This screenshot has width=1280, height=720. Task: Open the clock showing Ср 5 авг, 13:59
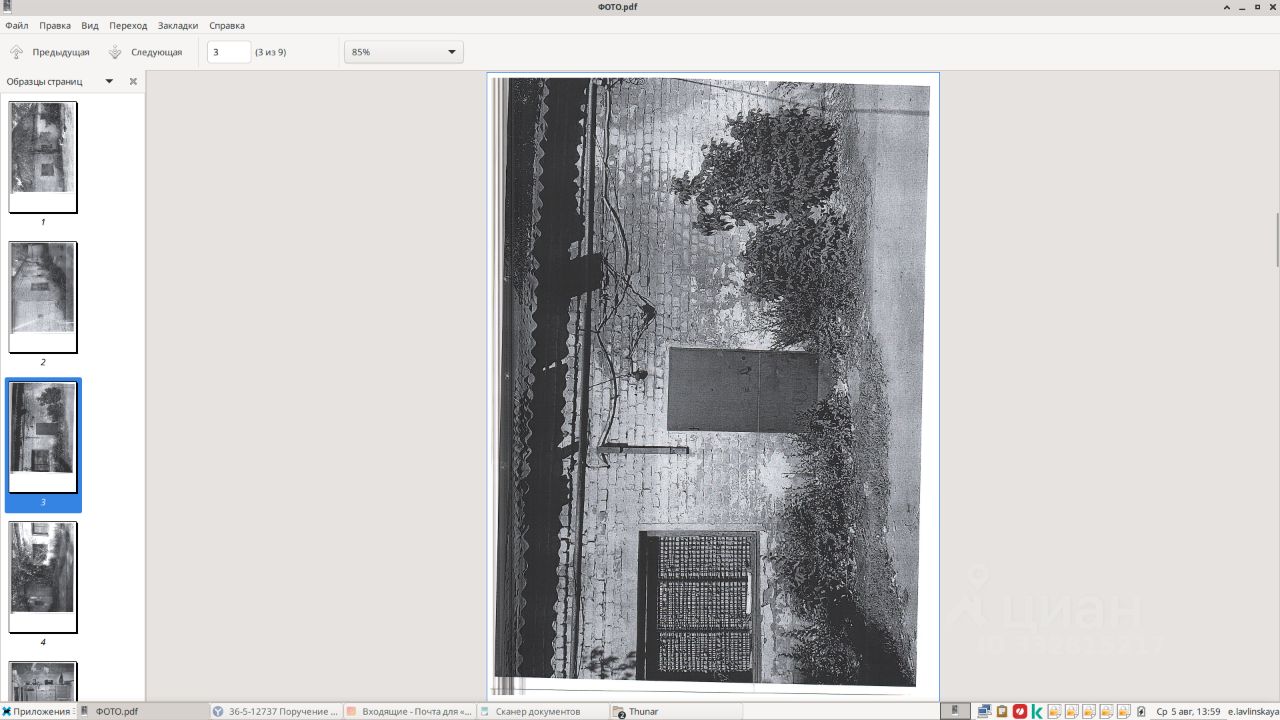[x=1188, y=712]
